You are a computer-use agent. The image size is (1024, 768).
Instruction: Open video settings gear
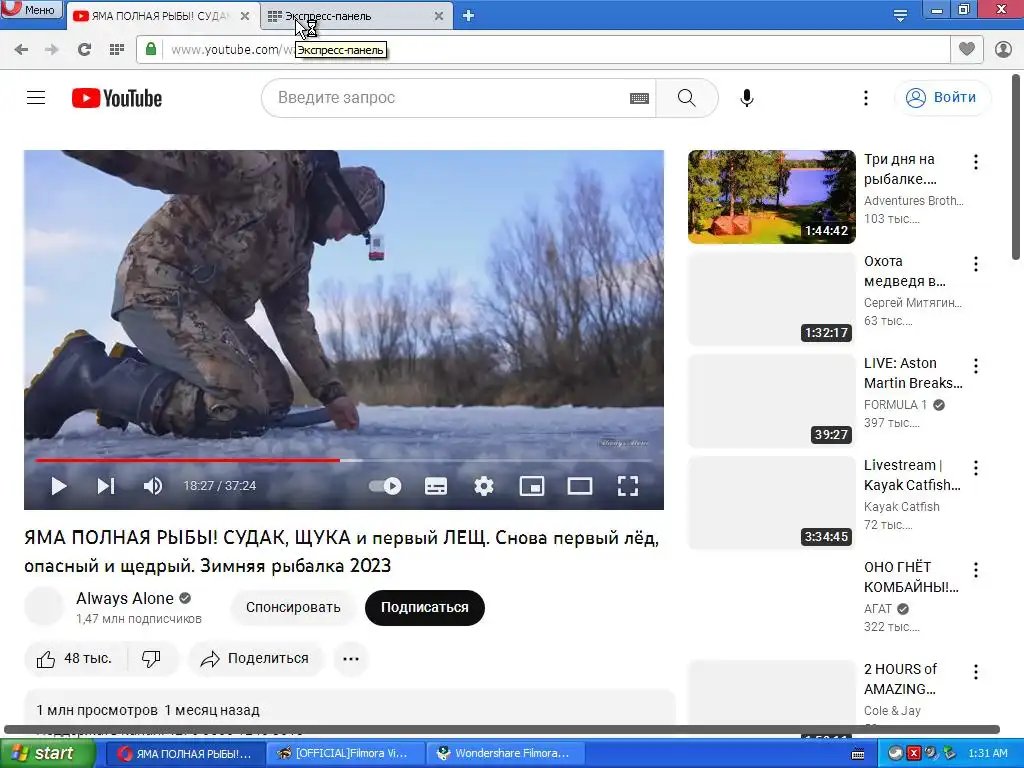(x=484, y=486)
